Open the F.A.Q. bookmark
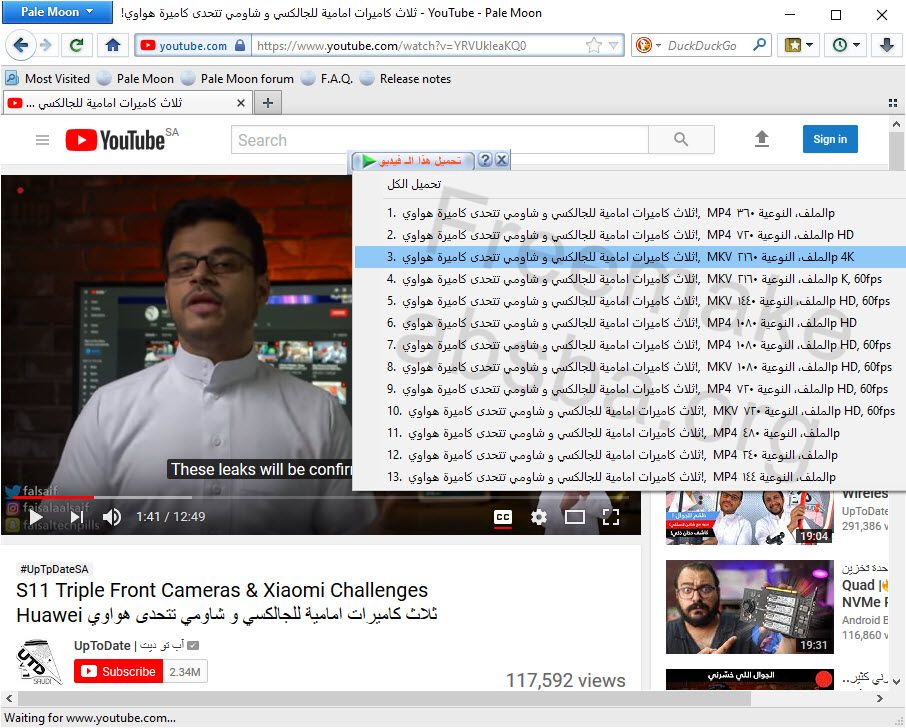 tap(328, 79)
